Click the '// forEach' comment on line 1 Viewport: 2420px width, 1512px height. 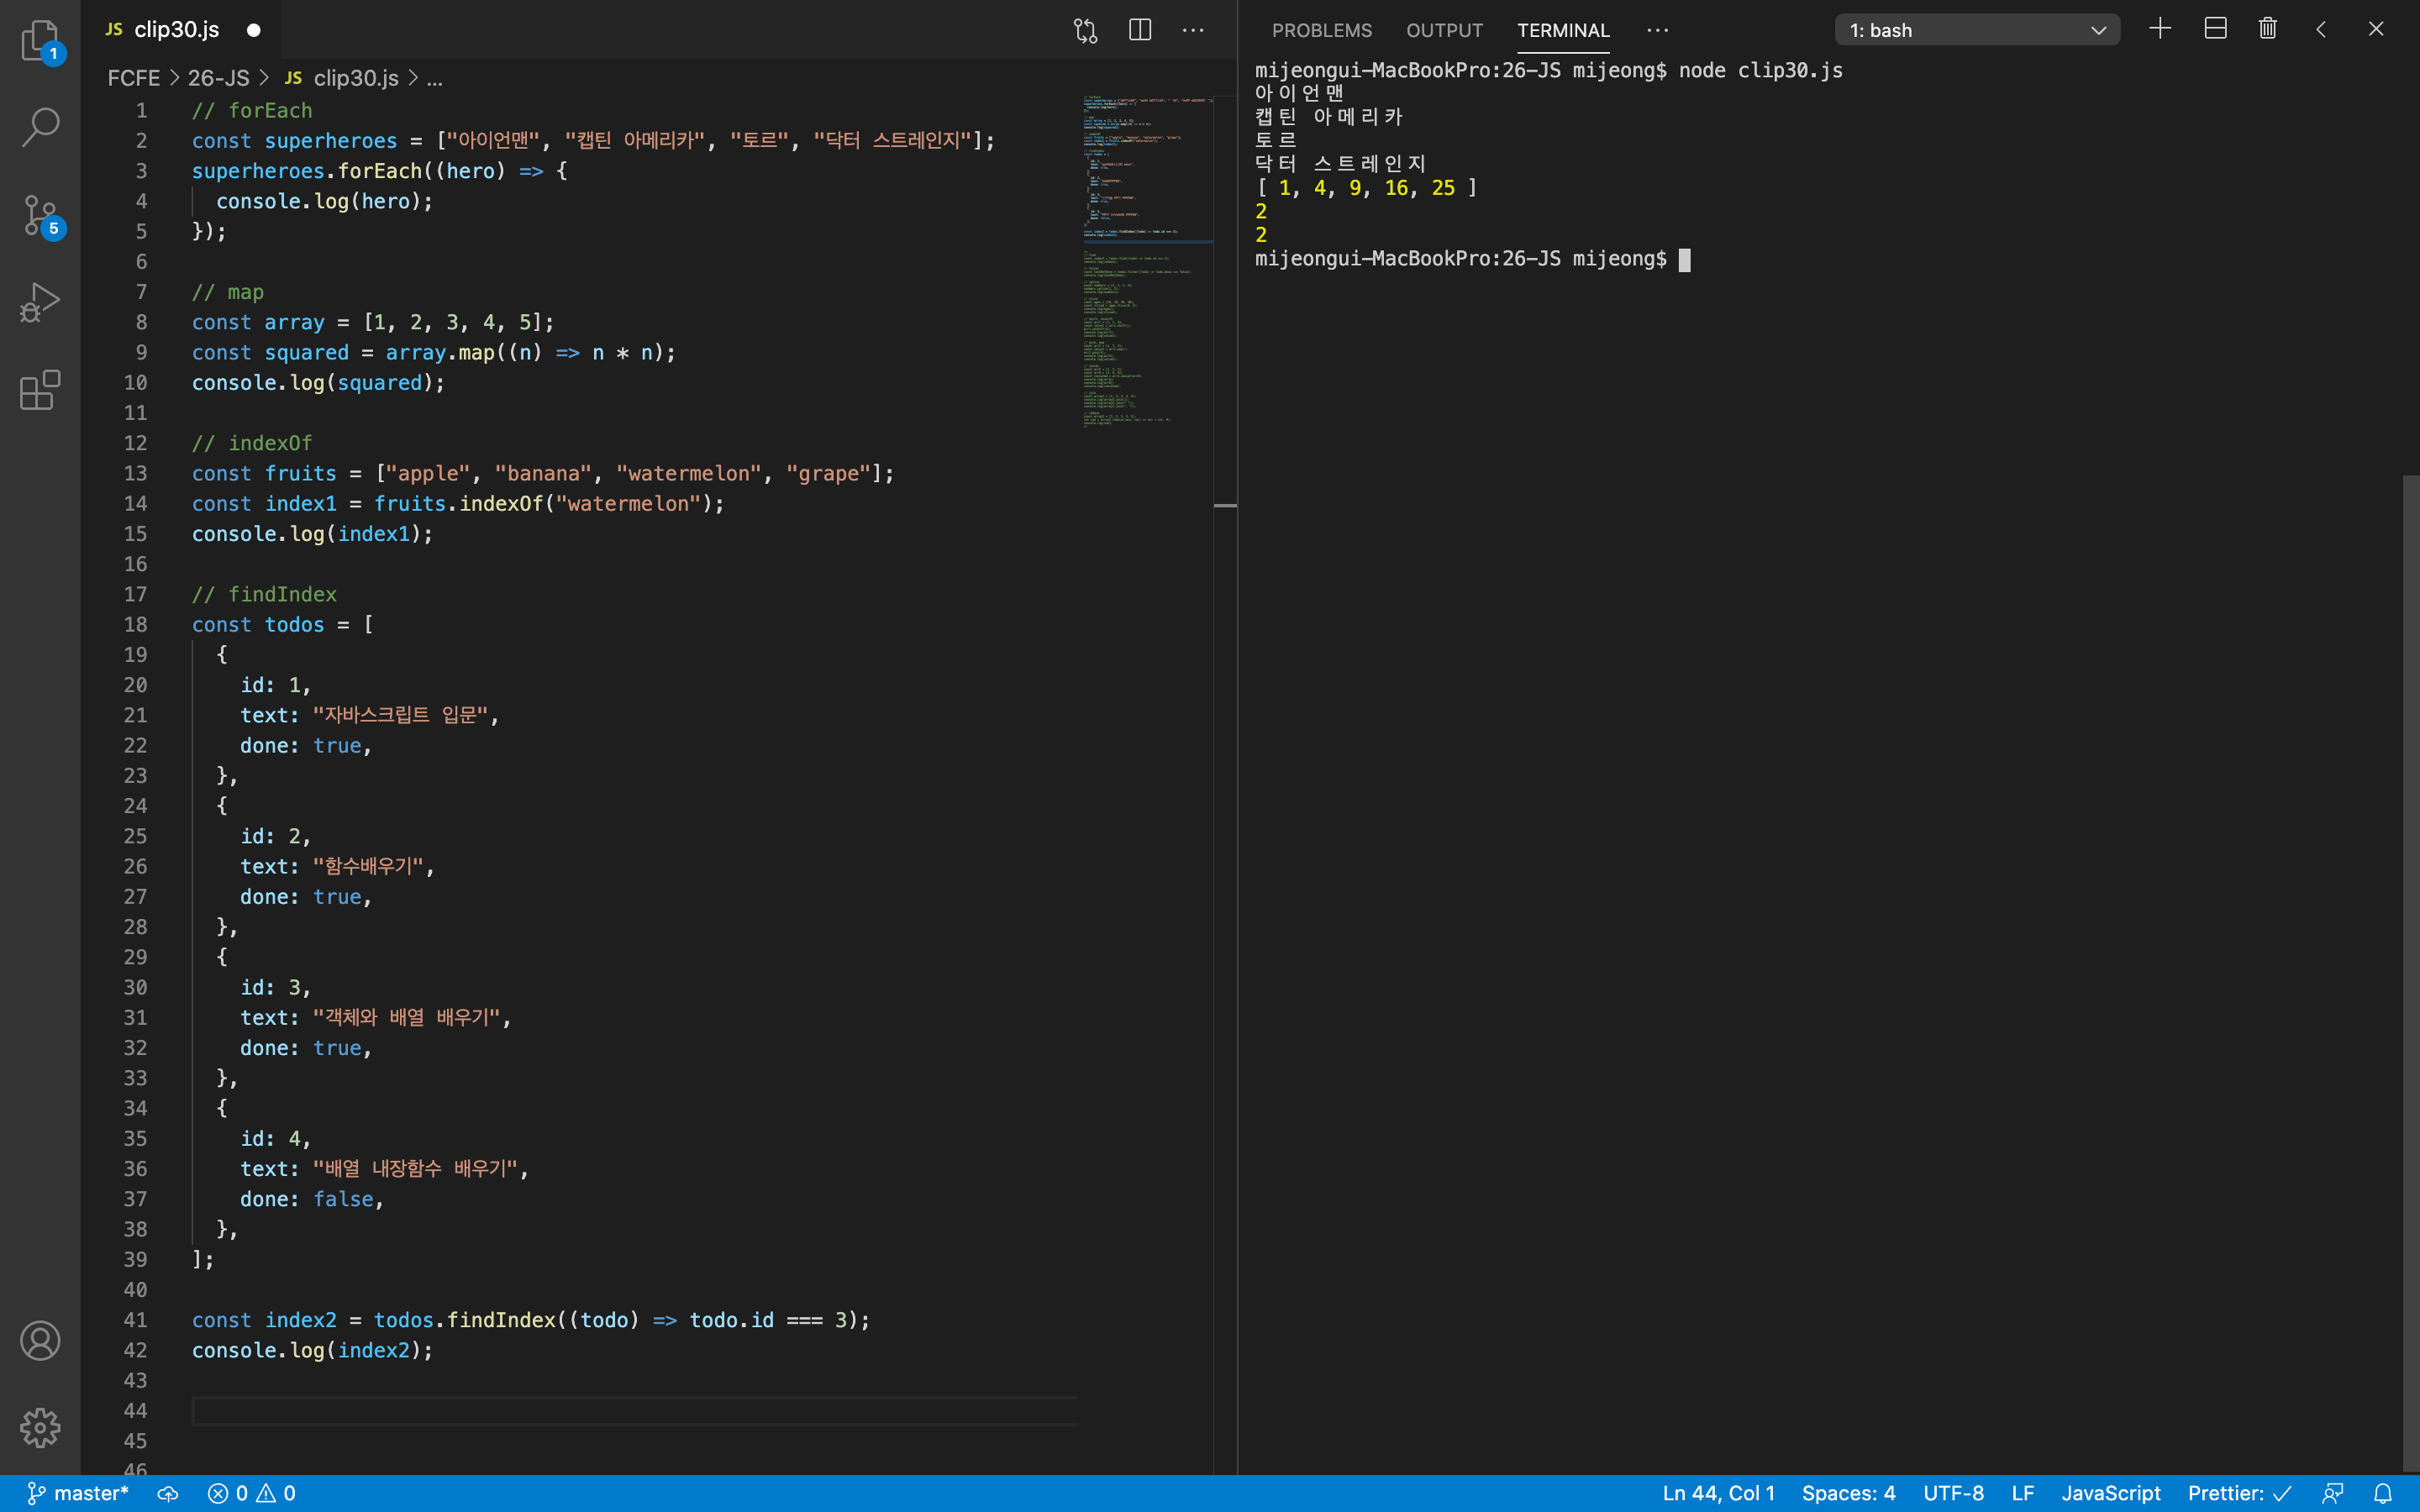click(252, 110)
